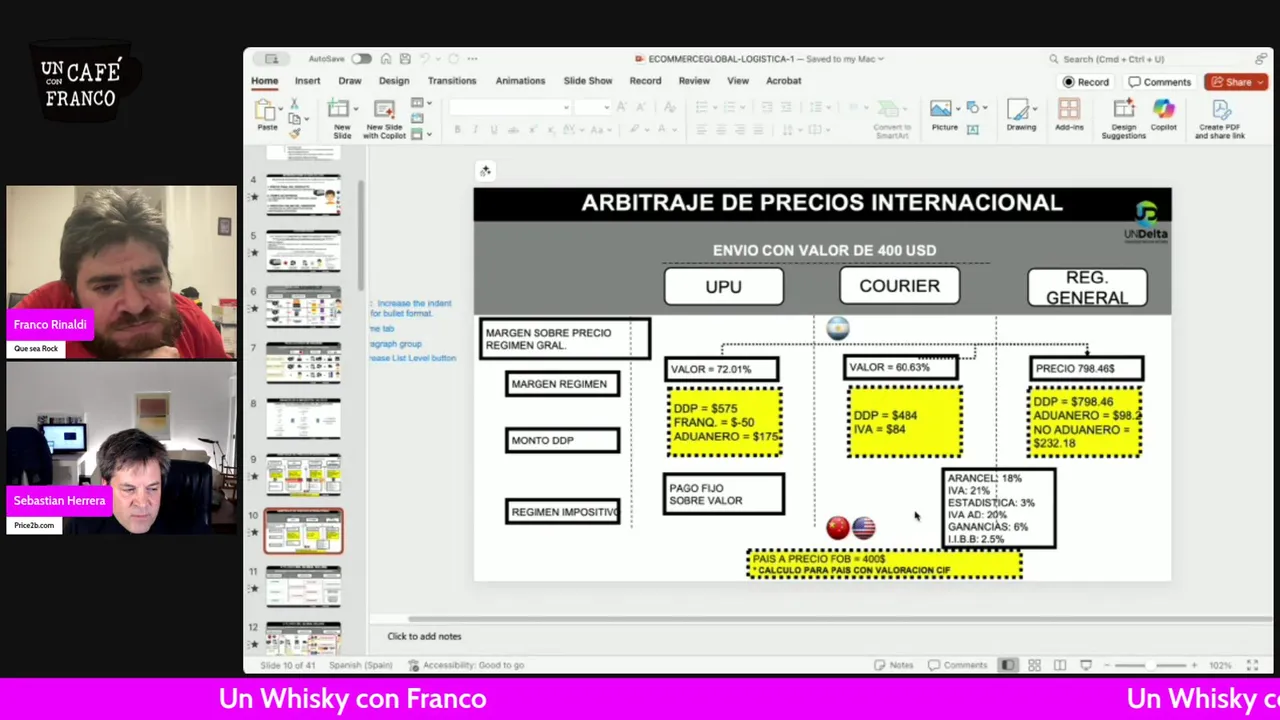Select slide 9 thumbnail
The width and height of the screenshot is (1280, 720).
(x=303, y=475)
